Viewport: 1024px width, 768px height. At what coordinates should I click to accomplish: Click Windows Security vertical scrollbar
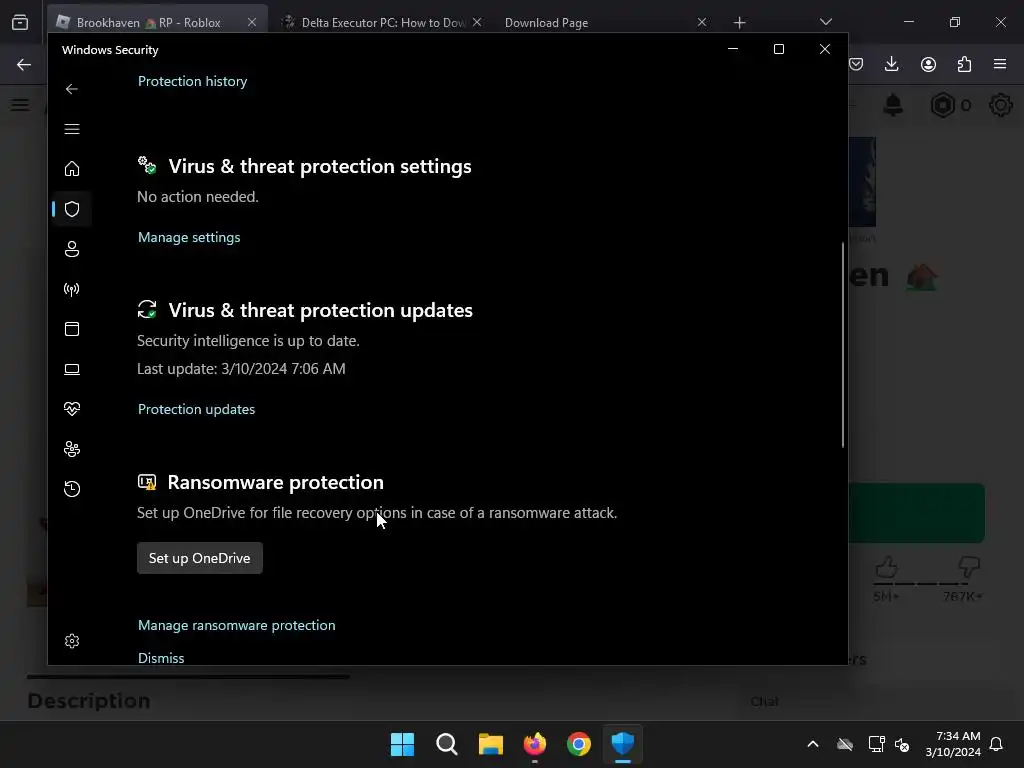tap(842, 345)
